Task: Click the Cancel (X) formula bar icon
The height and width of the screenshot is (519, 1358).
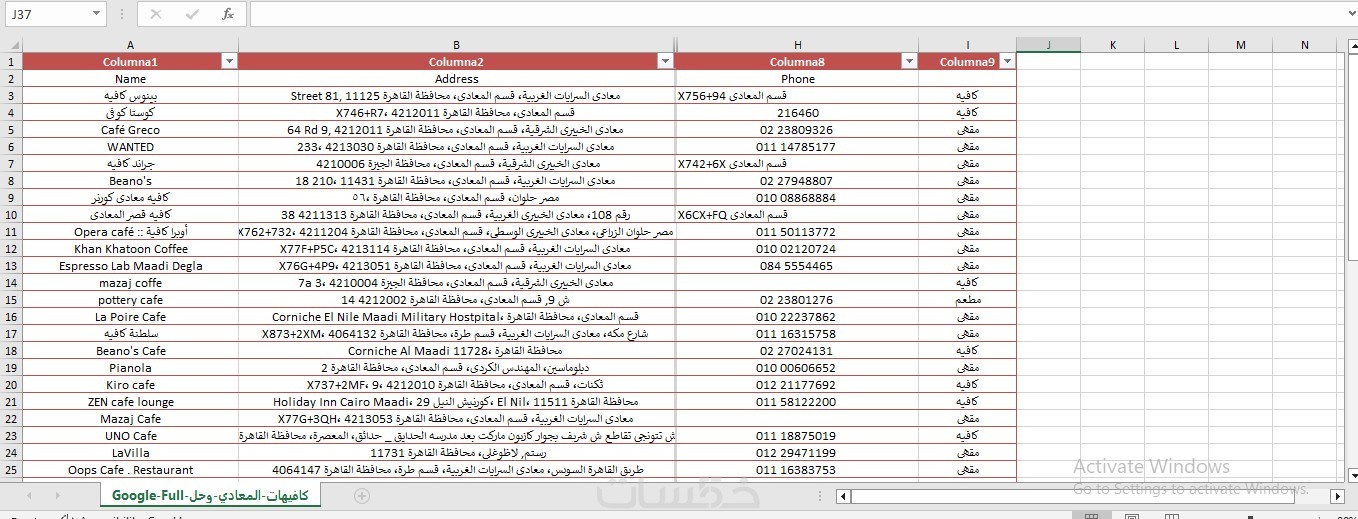Action: [156, 14]
